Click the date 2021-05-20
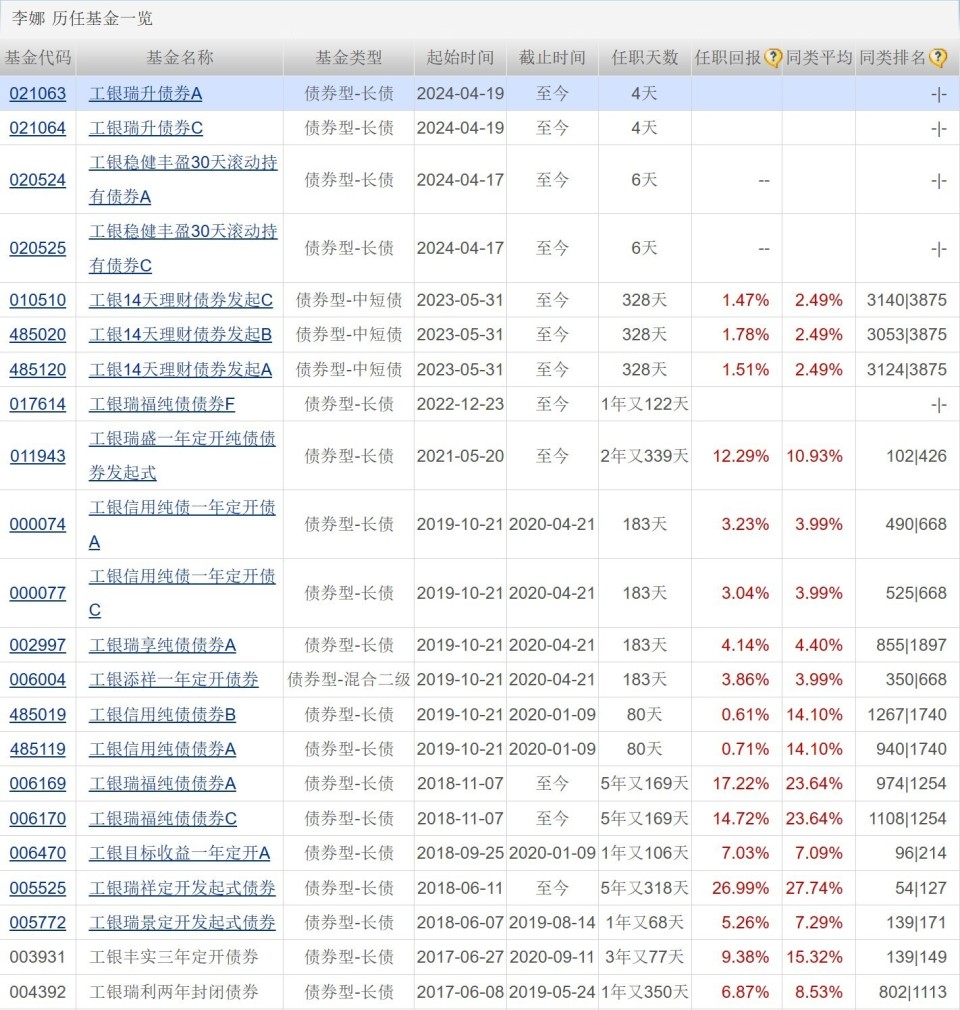The image size is (960, 1010). 460,456
